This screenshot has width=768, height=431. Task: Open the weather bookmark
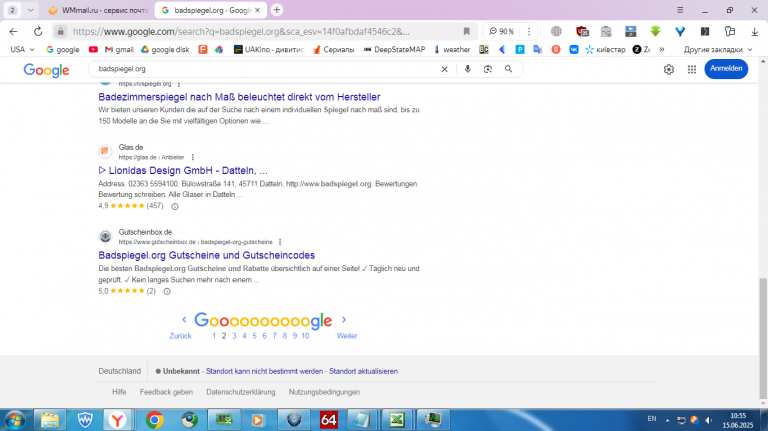coord(452,49)
